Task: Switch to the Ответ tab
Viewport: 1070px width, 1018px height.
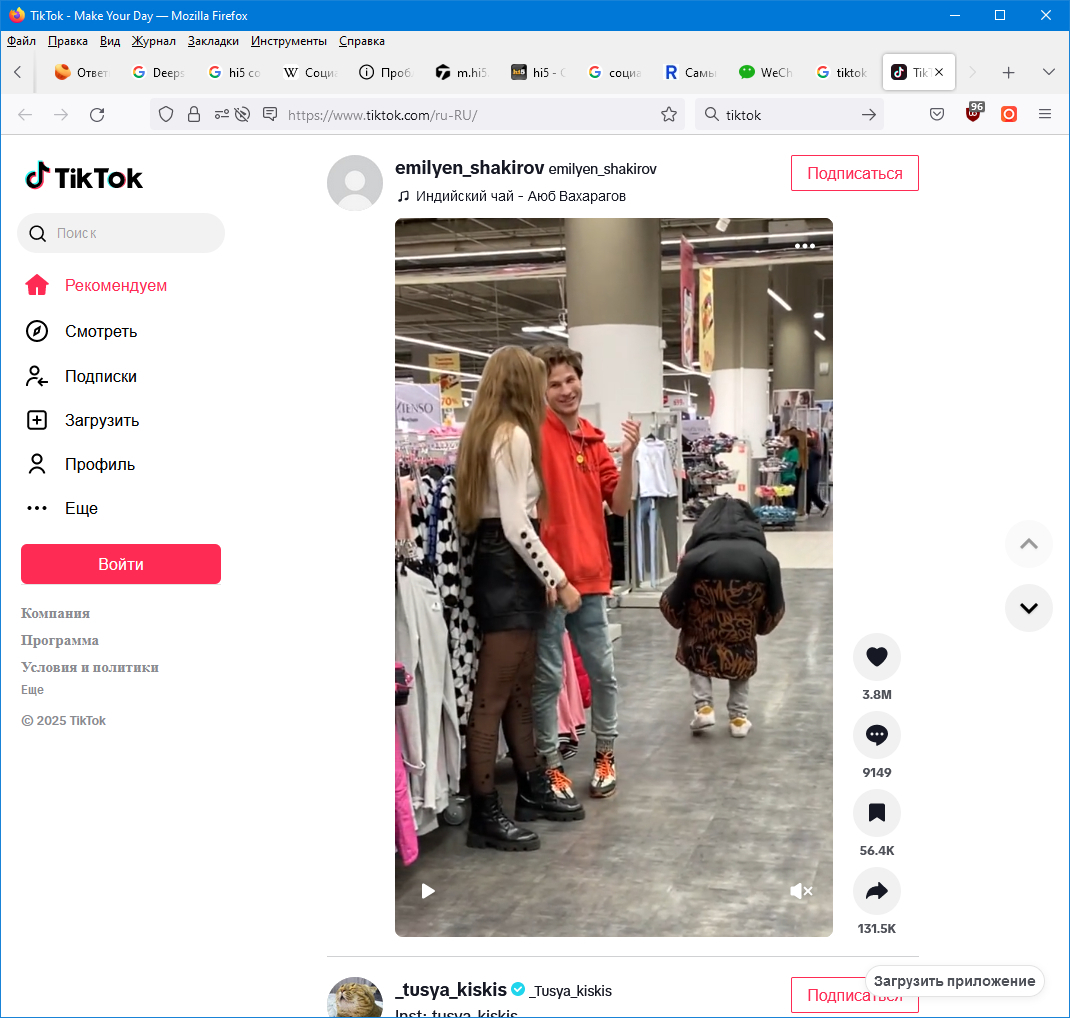Action: pyautogui.click(x=83, y=72)
